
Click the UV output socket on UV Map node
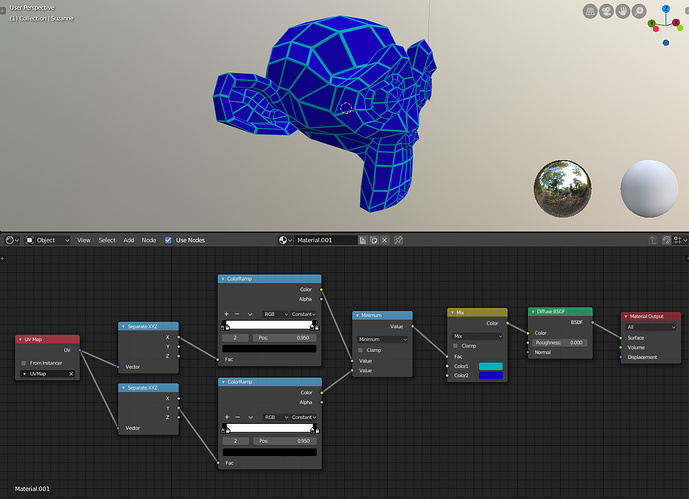click(x=80, y=351)
